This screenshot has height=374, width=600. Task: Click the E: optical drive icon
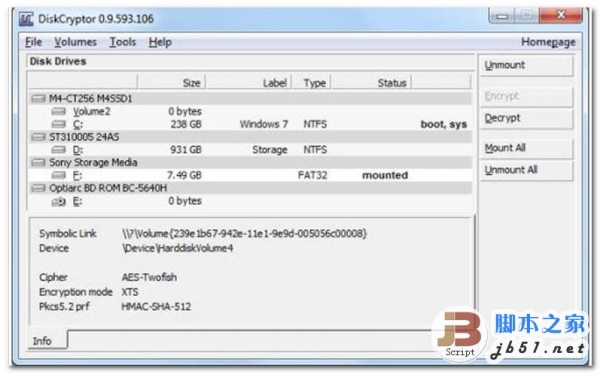coord(58,201)
